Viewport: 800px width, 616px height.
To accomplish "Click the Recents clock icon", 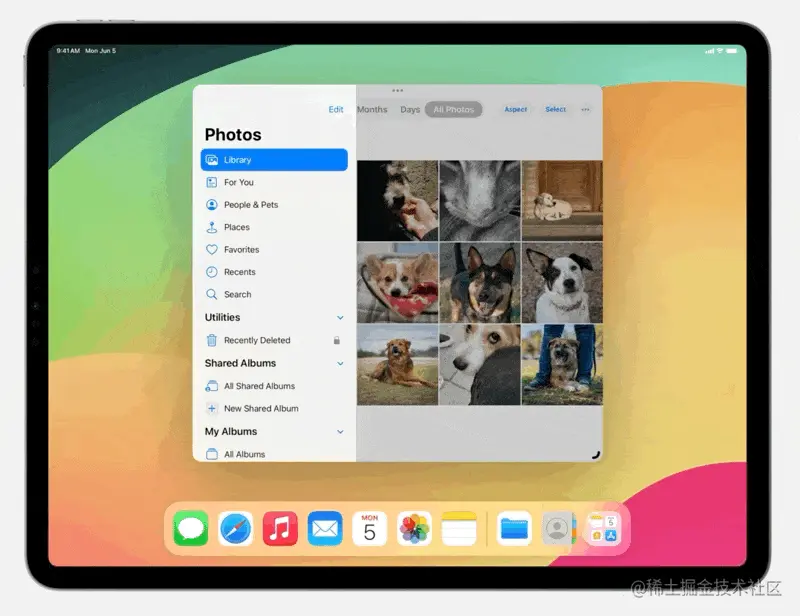I will tap(211, 272).
